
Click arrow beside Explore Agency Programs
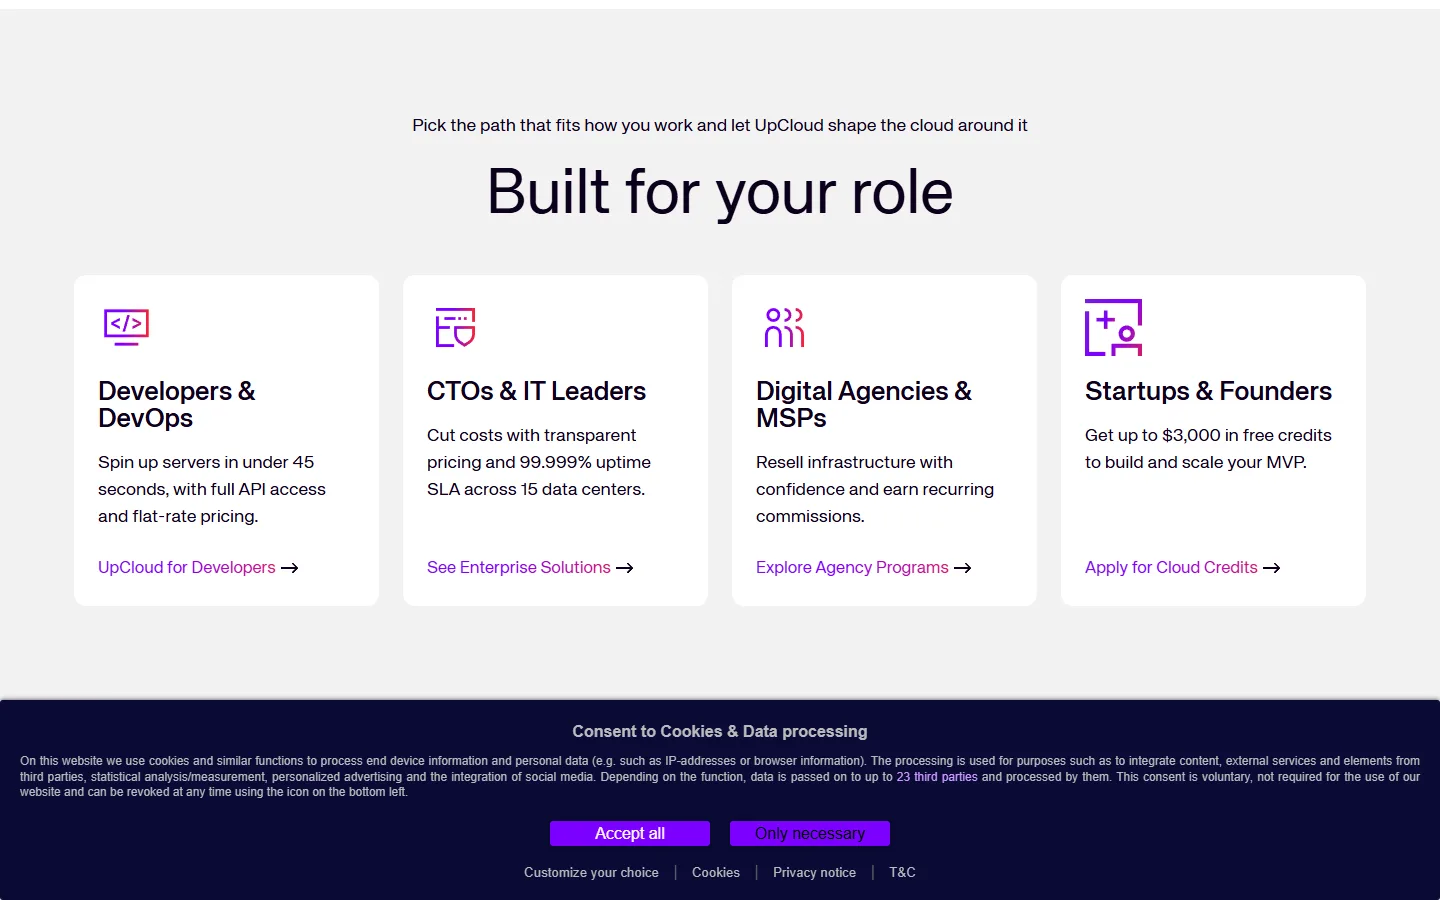coord(963,568)
